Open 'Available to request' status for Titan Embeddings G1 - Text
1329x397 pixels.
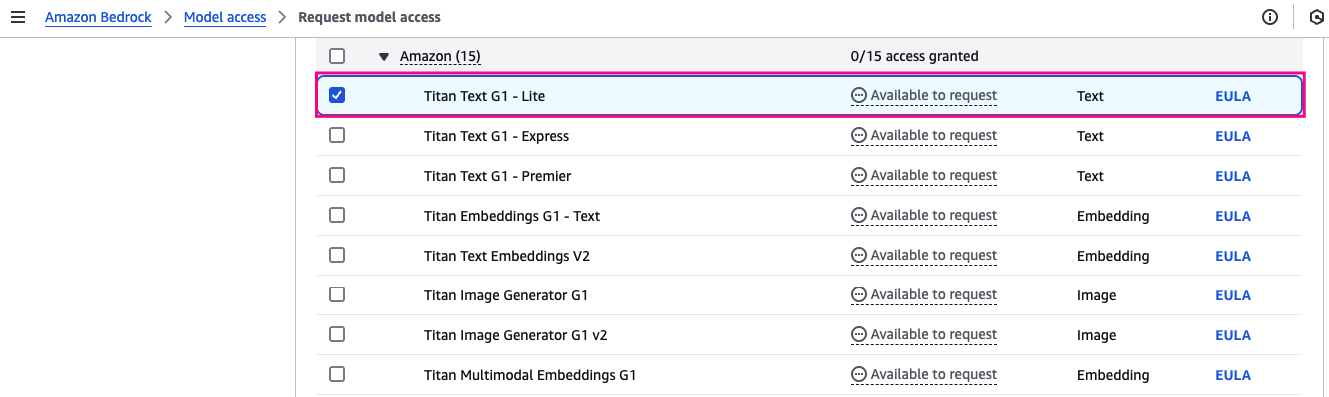pos(924,216)
